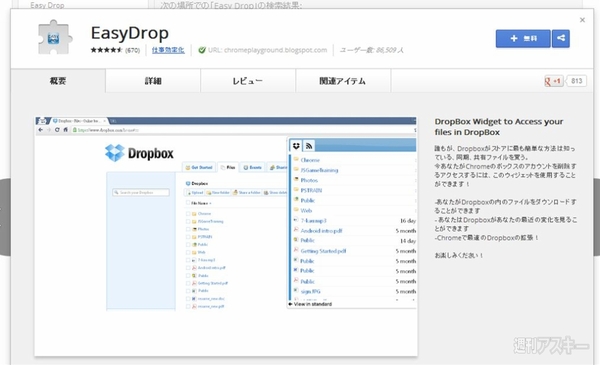The width and height of the screenshot is (600, 365).
Task: Switch to the 詳細 details tab
Action: pyautogui.click(x=153, y=81)
